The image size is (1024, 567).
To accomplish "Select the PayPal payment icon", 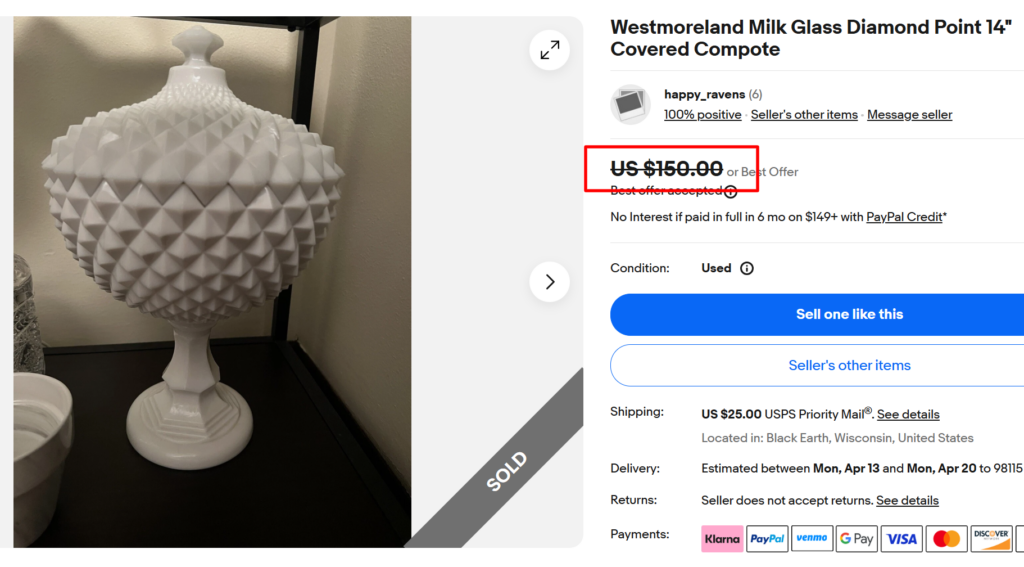I will point(767,539).
